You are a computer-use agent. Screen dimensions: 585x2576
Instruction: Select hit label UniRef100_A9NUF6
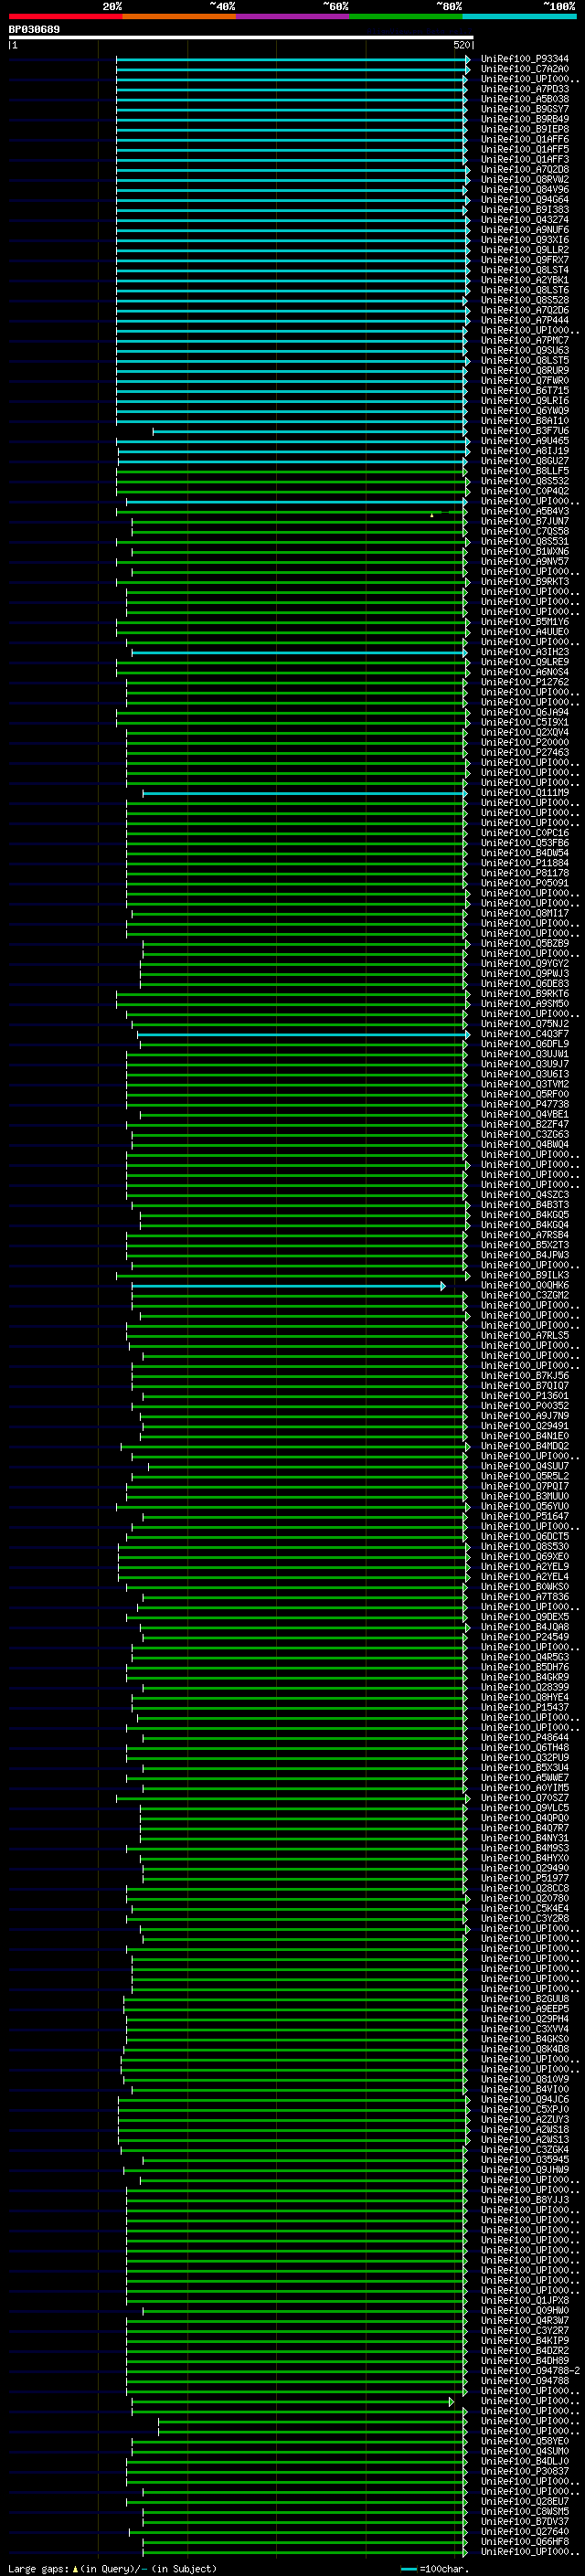click(524, 230)
